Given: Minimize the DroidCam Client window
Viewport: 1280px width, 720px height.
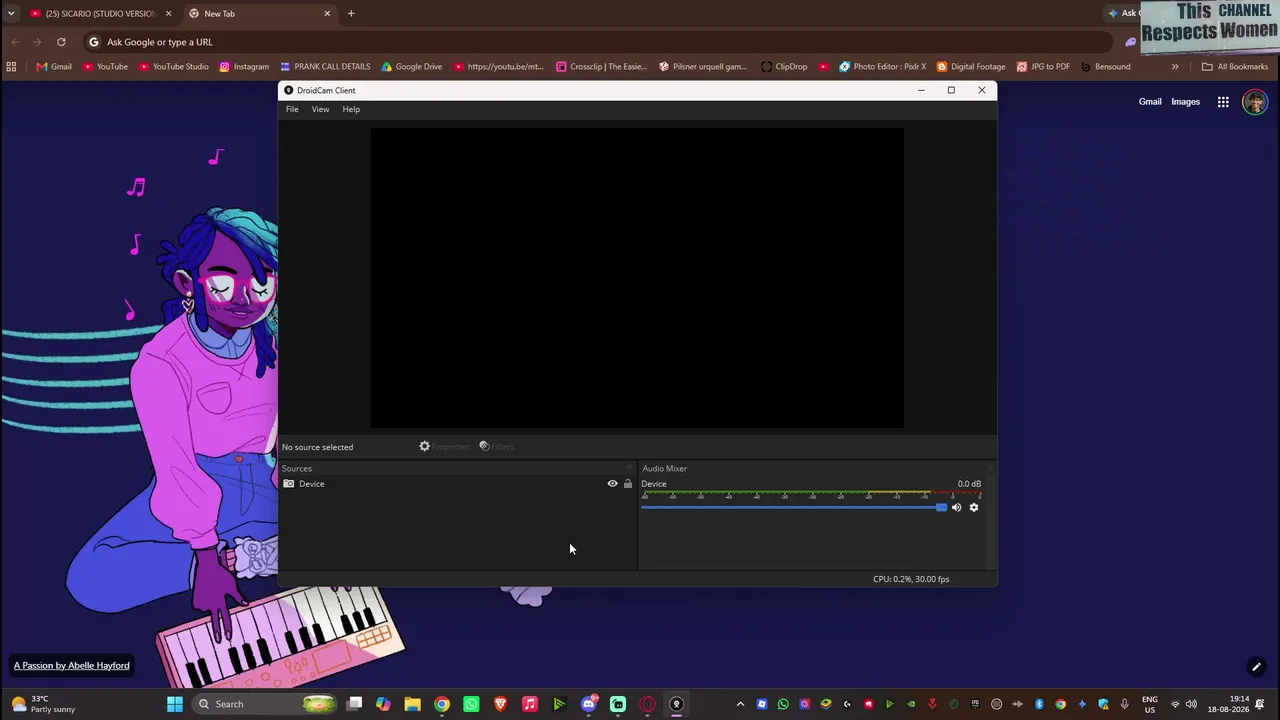Looking at the screenshot, I should pos(921,90).
